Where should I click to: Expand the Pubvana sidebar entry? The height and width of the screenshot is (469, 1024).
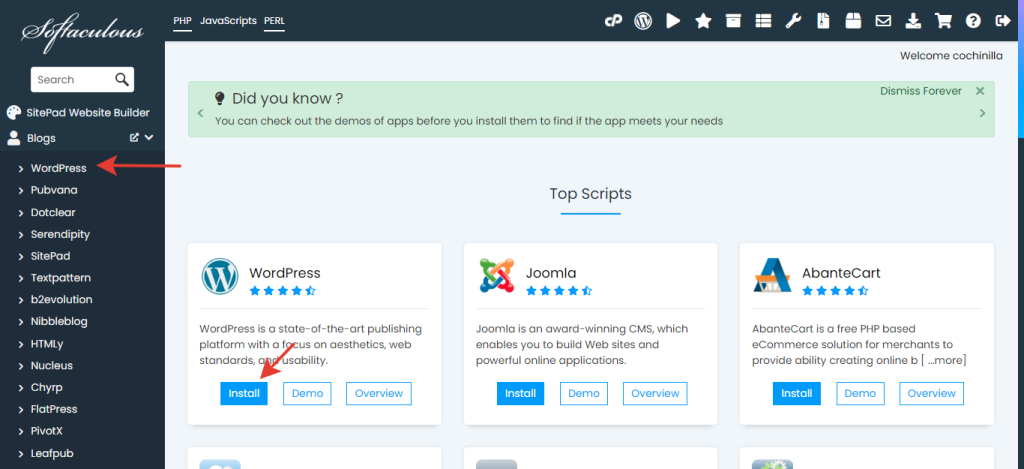22,191
